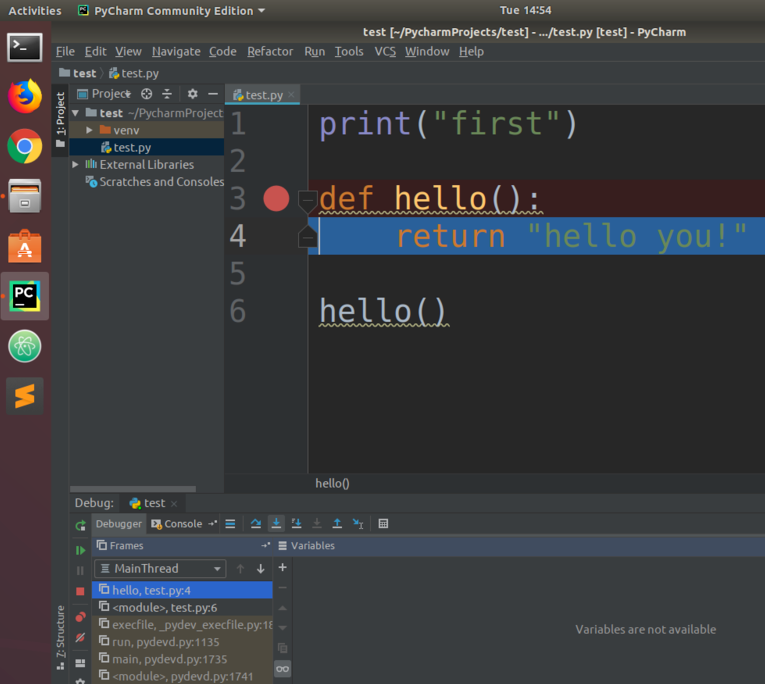Click fold end marker on line 4
The height and width of the screenshot is (684, 765).
(307, 237)
